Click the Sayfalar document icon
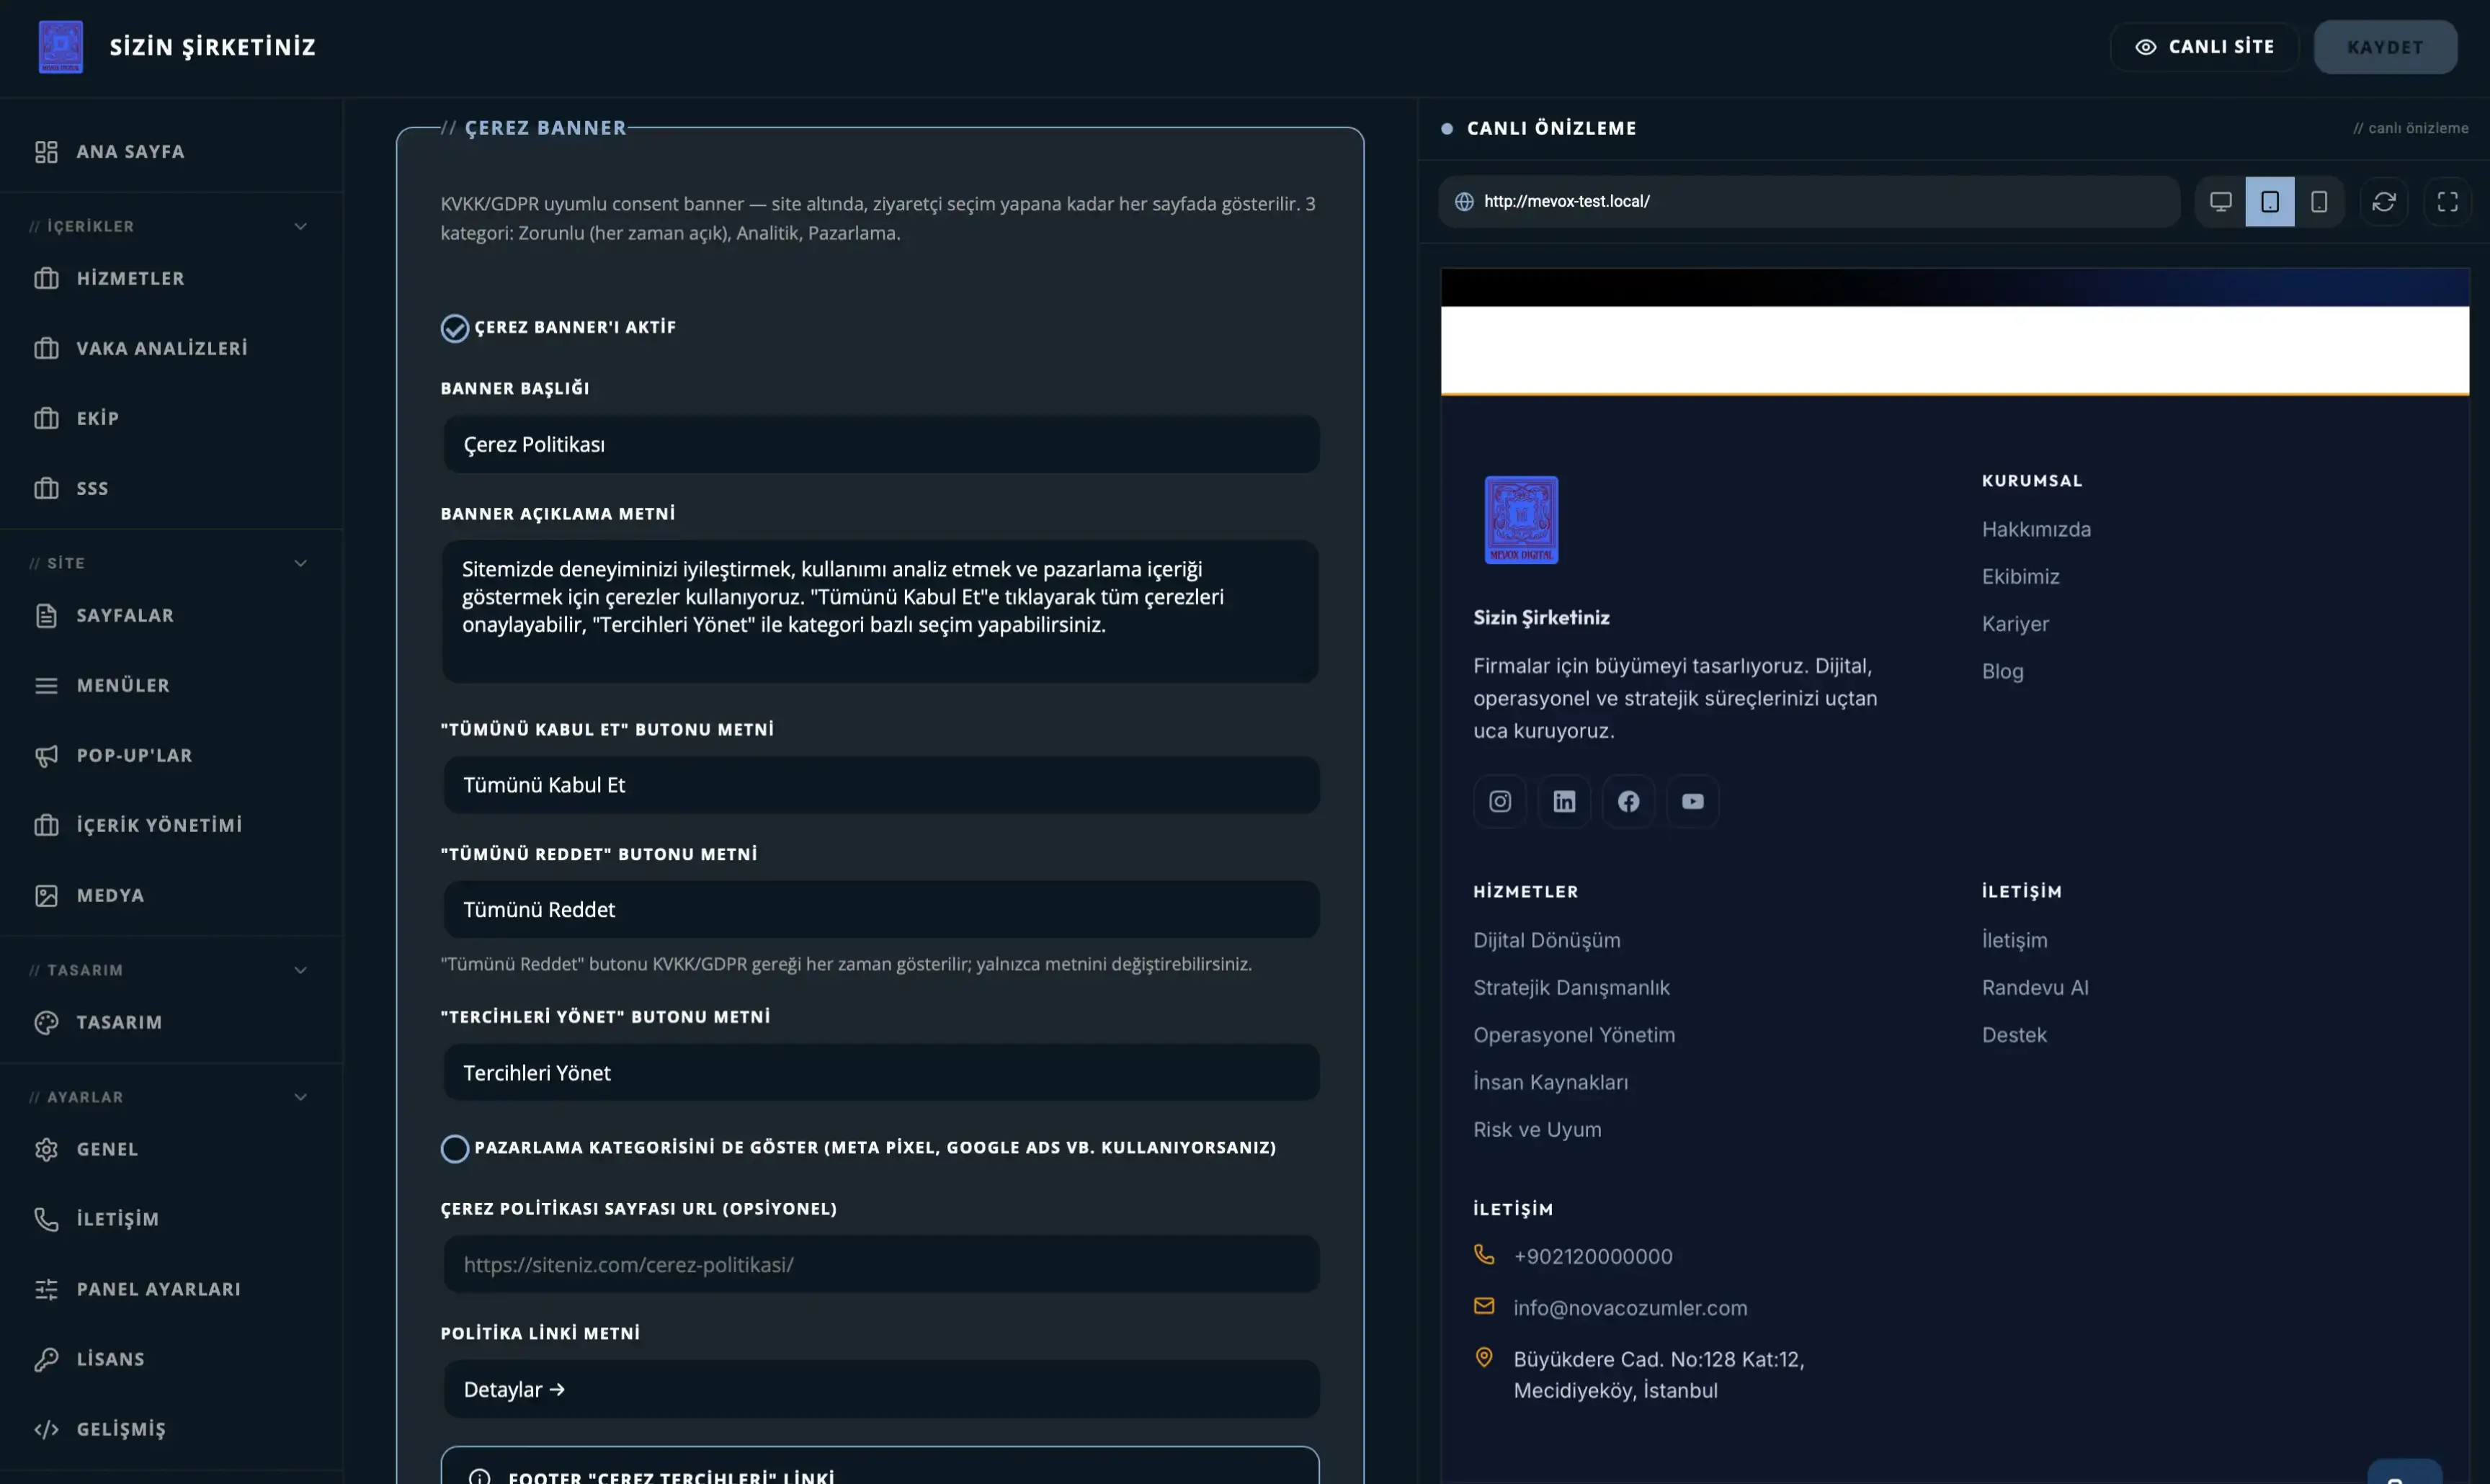The height and width of the screenshot is (1484, 2490). point(46,616)
